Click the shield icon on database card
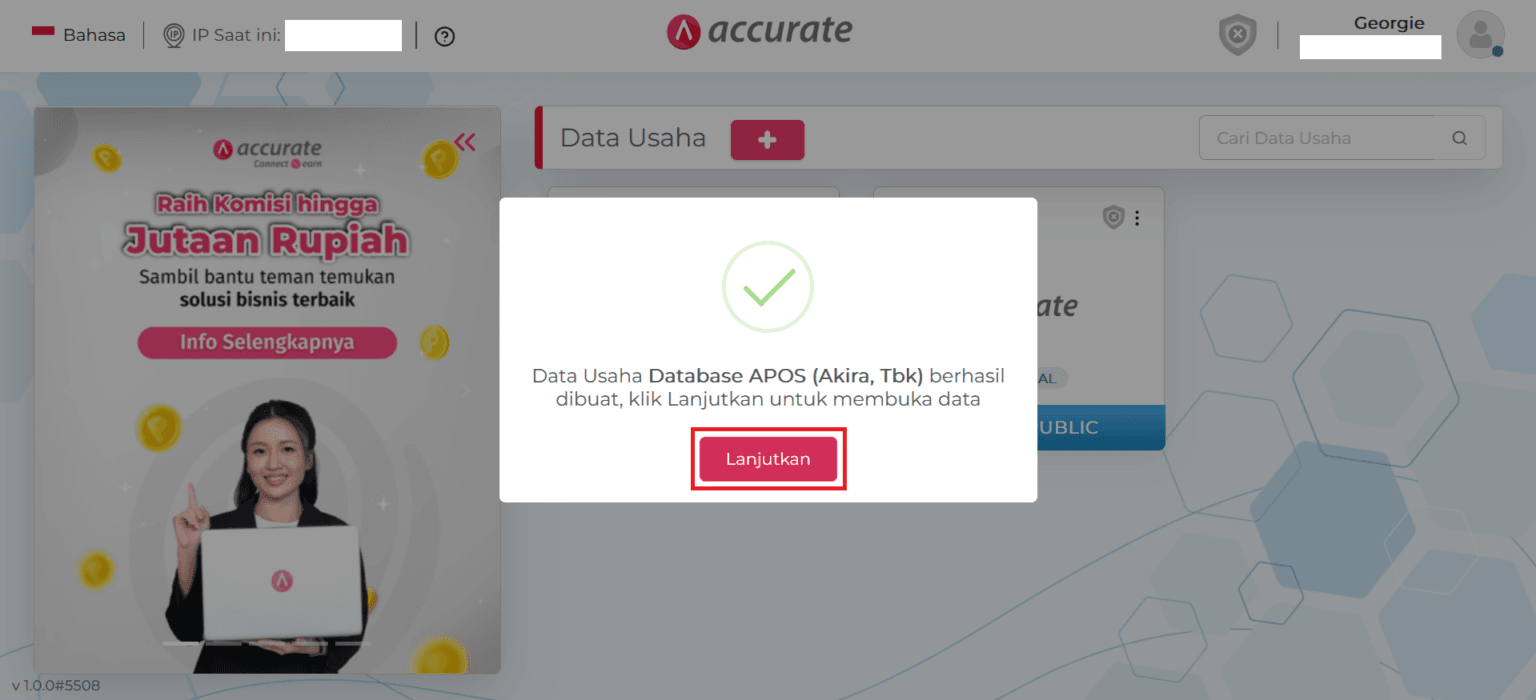This screenshot has height=700, width=1536. (x=1113, y=217)
